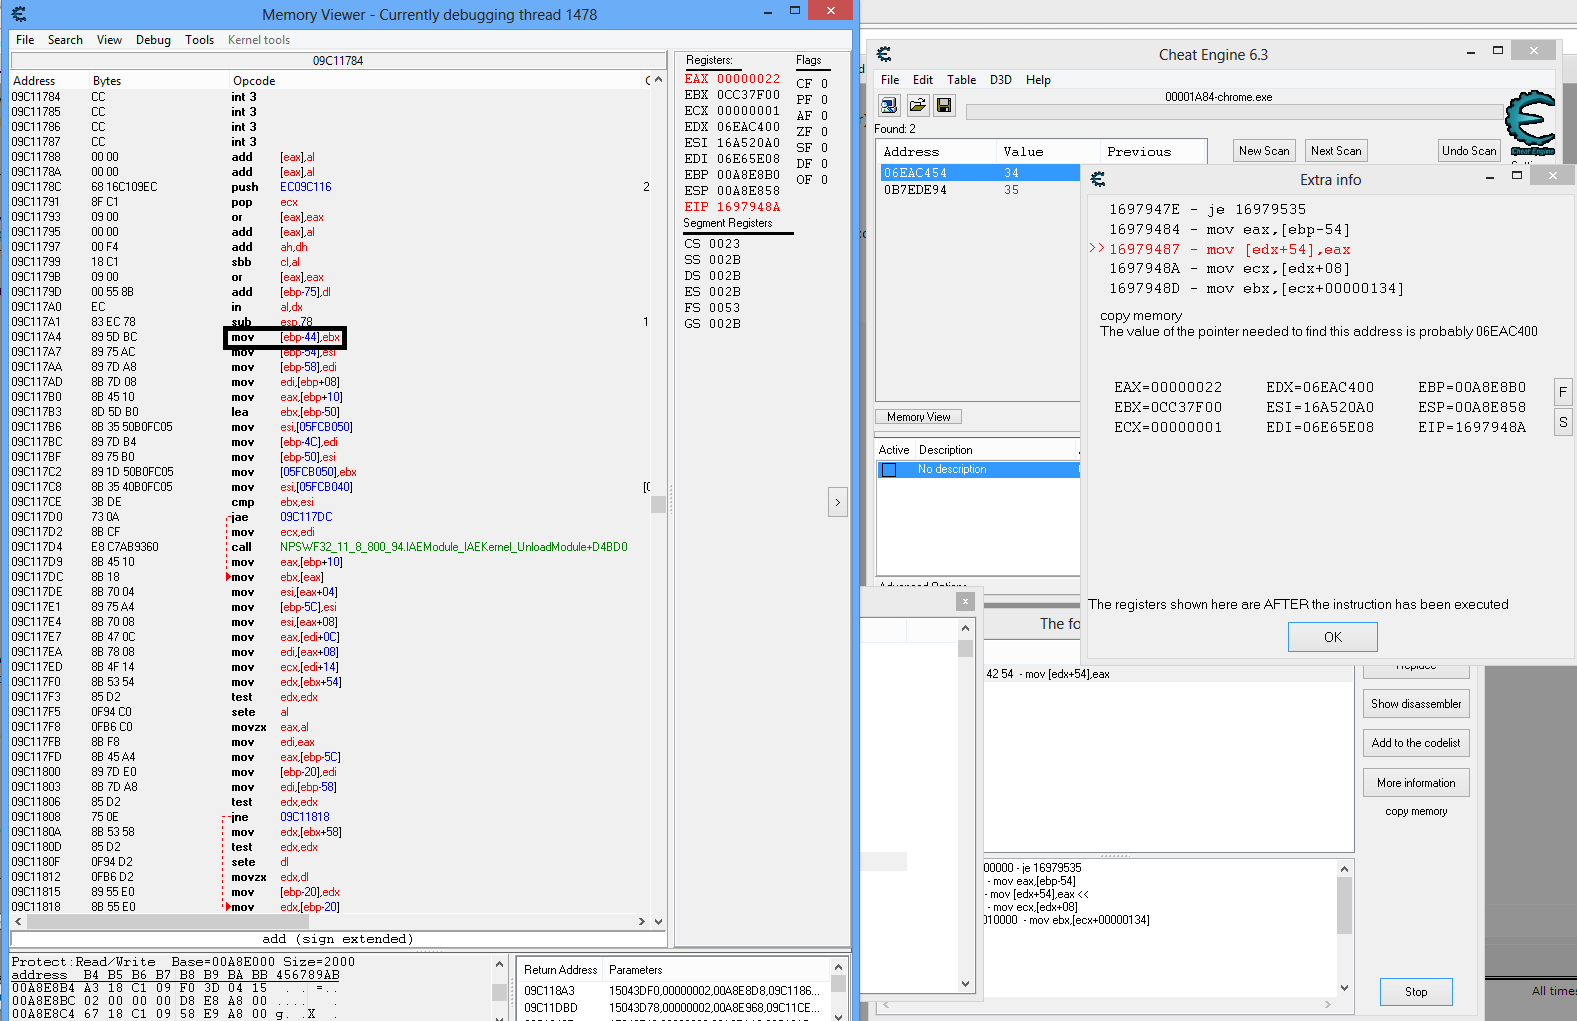The height and width of the screenshot is (1021, 1577).
Task: Select address 0B7EDE94 in results list
Action: click(x=915, y=190)
